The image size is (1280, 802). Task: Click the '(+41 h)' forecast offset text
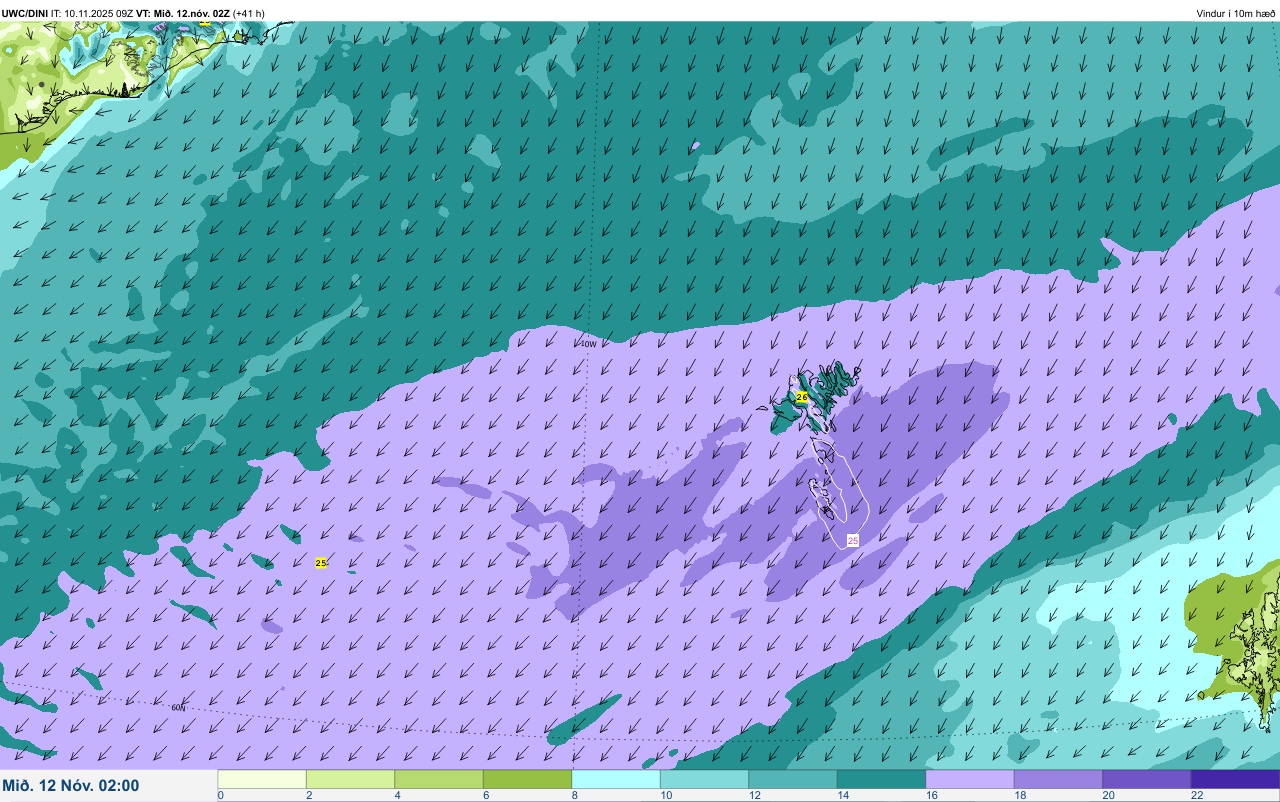pos(249,13)
